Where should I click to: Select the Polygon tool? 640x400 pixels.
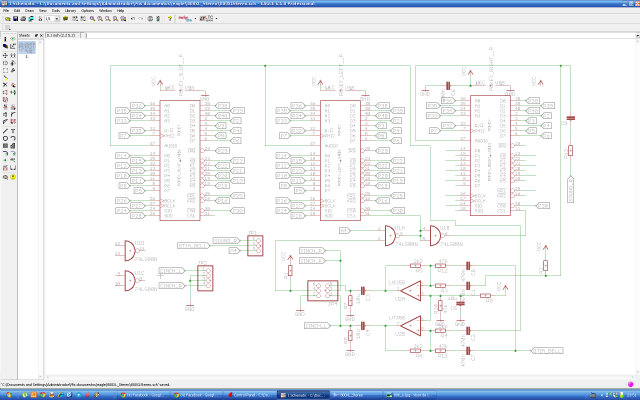point(13,146)
